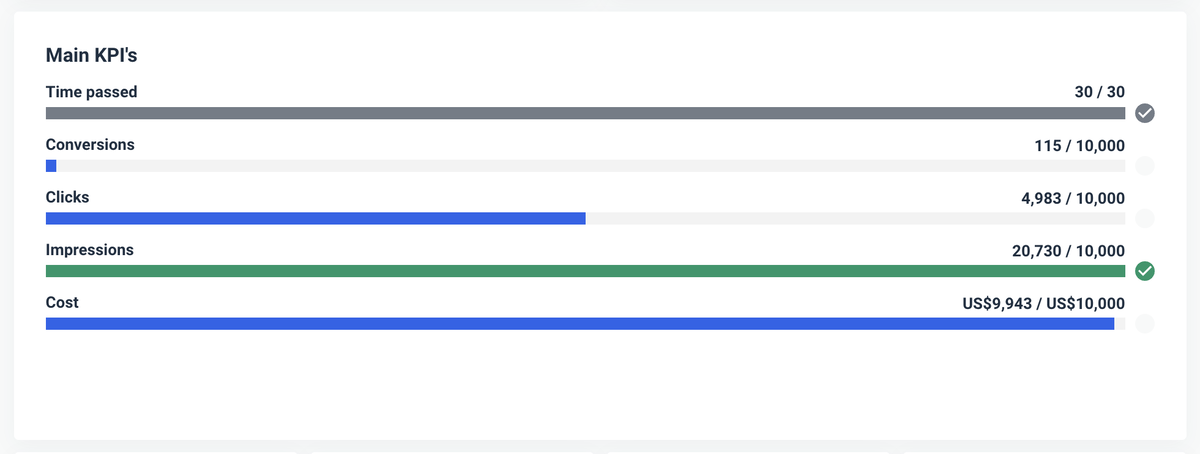Click the empty status circle beside Conversions
This screenshot has width=1200, height=454.
(x=1145, y=166)
